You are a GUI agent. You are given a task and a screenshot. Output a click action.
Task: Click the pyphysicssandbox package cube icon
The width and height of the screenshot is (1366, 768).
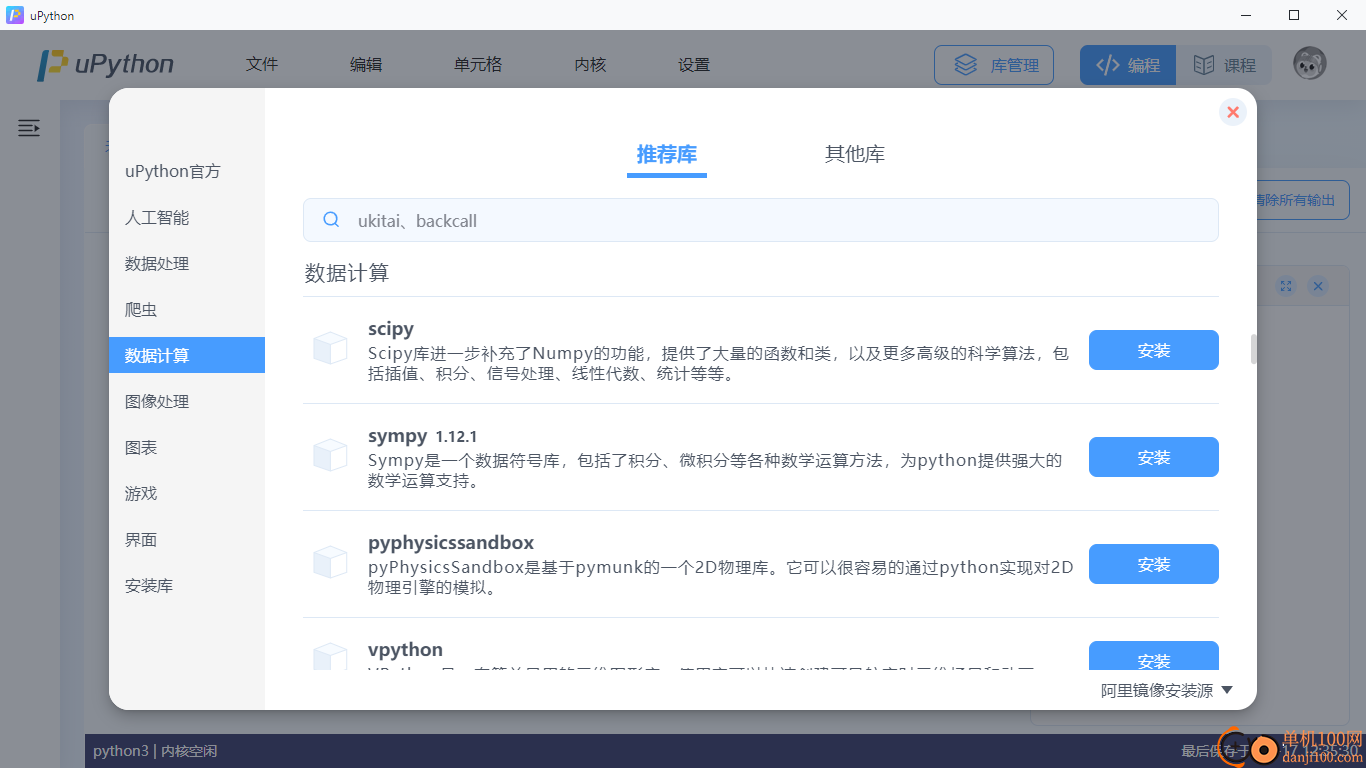(x=330, y=563)
